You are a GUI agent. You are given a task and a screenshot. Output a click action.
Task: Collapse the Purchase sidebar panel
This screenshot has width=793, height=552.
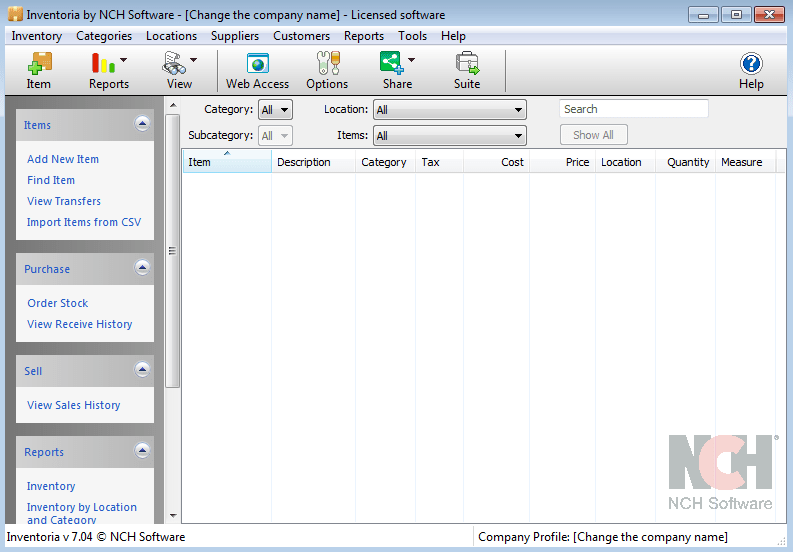coord(142,268)
